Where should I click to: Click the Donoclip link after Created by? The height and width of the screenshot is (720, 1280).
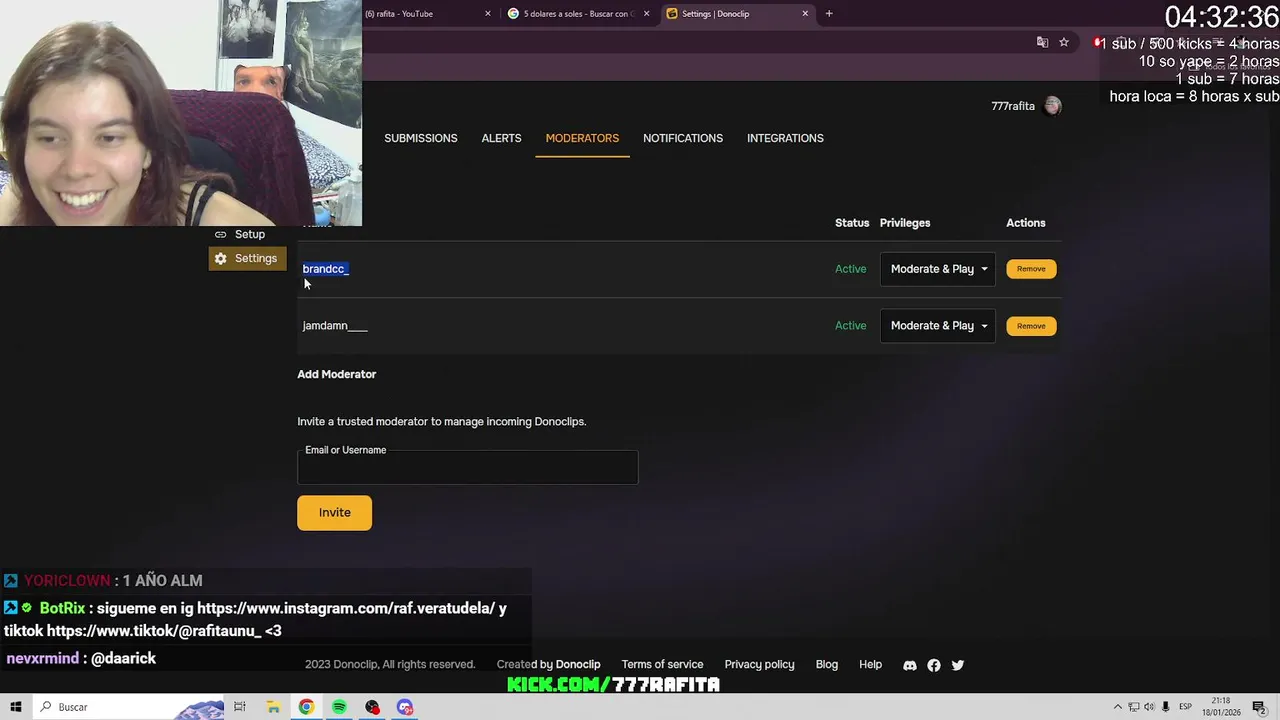coord(578,665)
